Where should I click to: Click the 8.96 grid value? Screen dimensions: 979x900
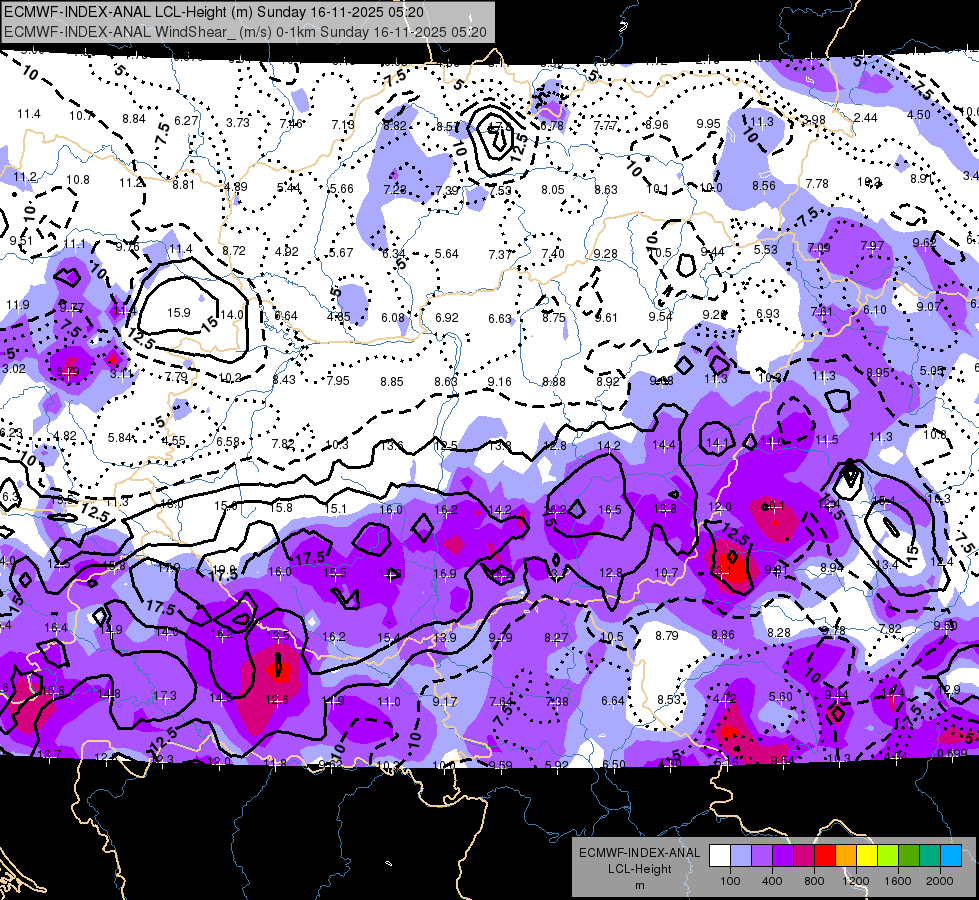tap(657, 125)
